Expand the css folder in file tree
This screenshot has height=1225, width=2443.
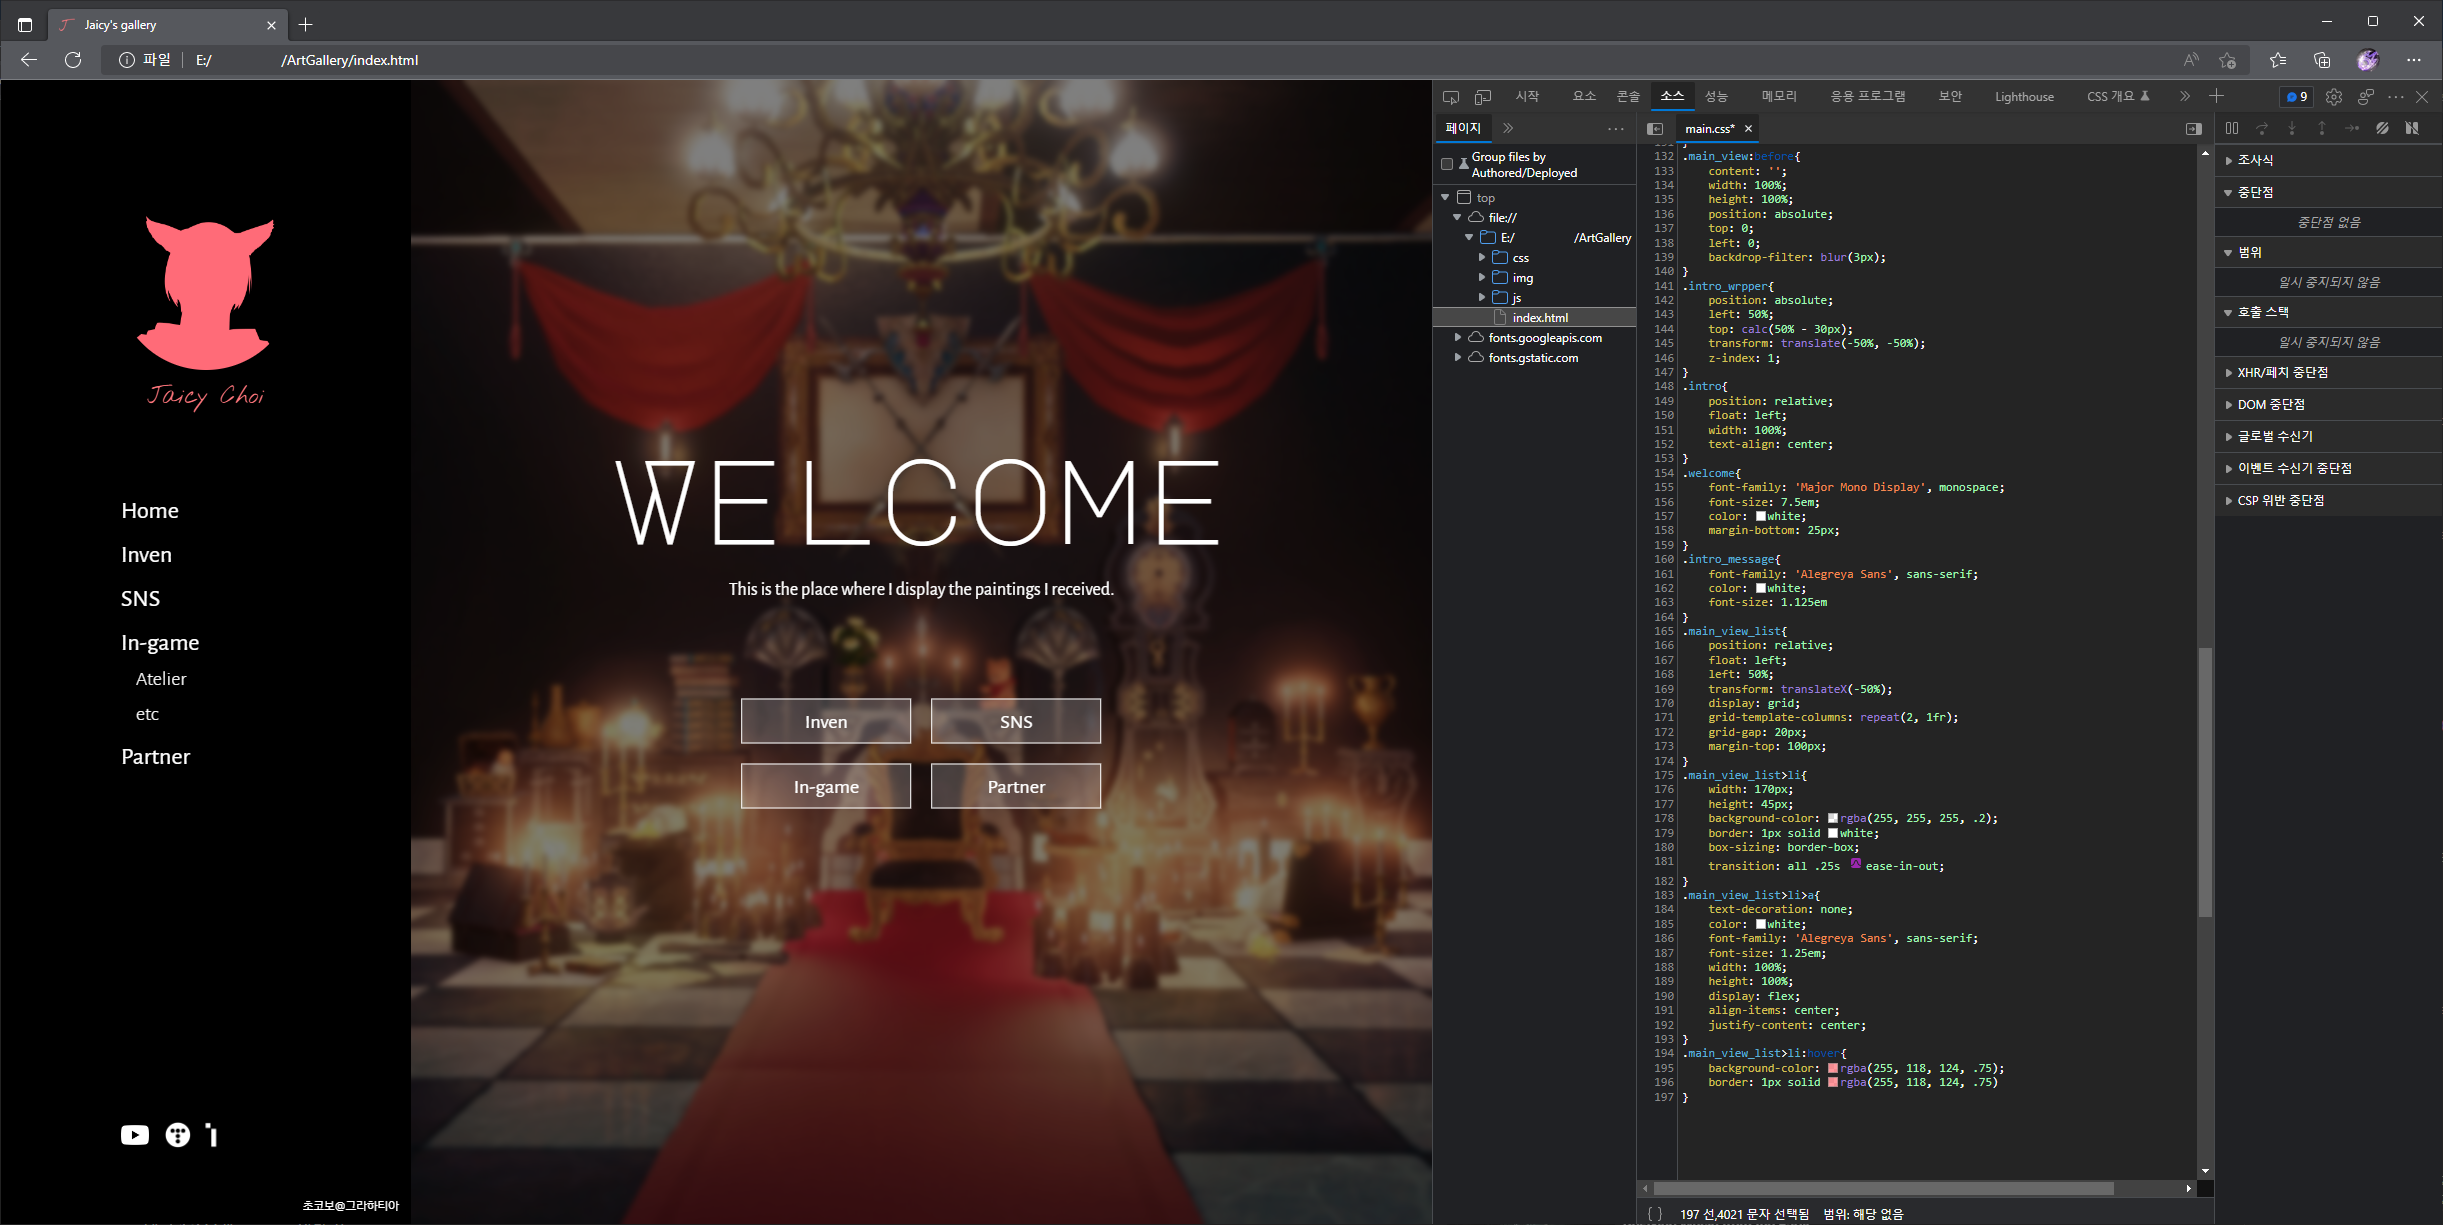(1482, 258)
